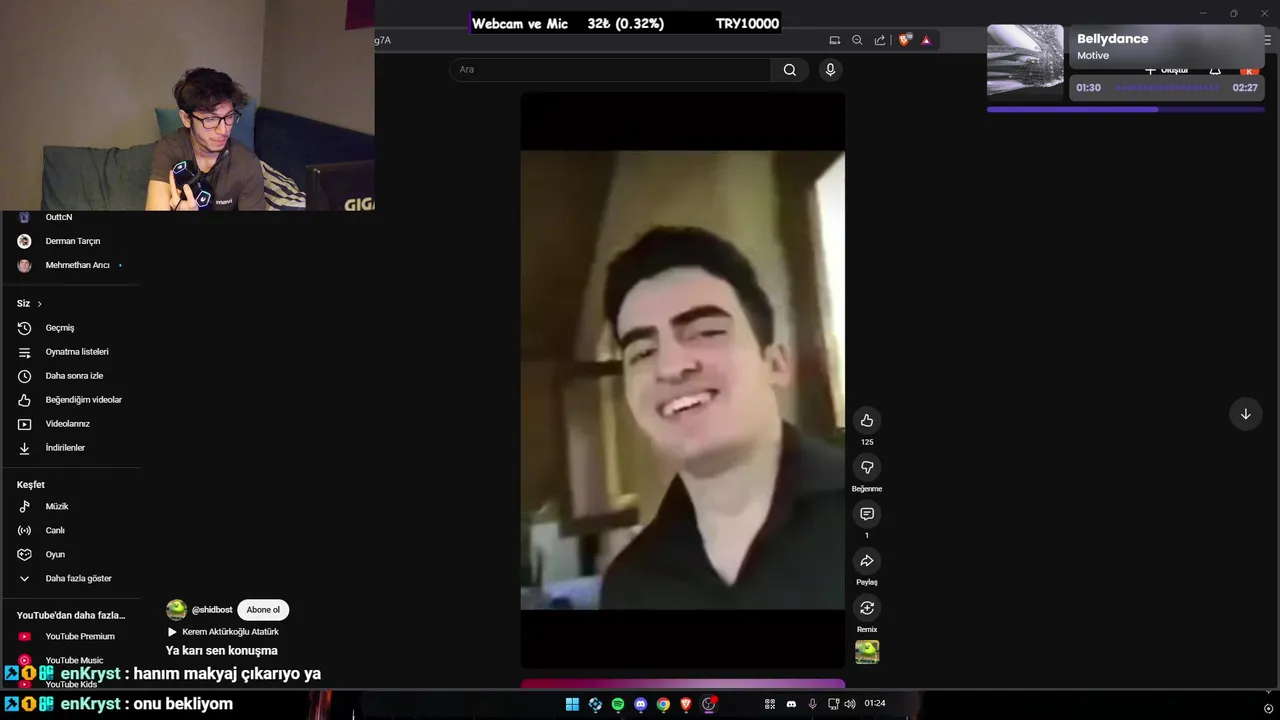Open Google Chrome from taskbar
Viewport: 1280px width, 720px height.
coord(663,704)
